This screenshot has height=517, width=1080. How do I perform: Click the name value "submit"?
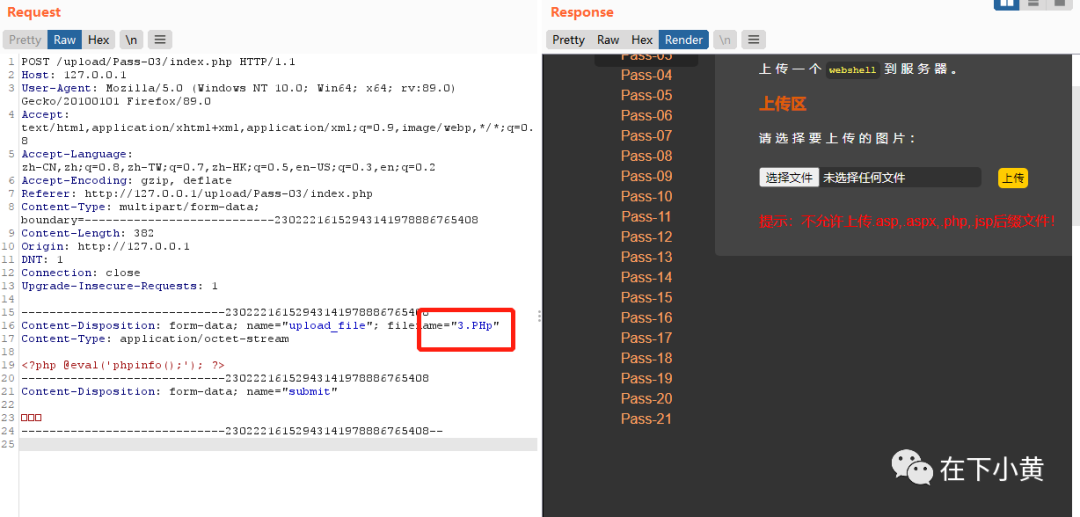[x=310, y=392]
